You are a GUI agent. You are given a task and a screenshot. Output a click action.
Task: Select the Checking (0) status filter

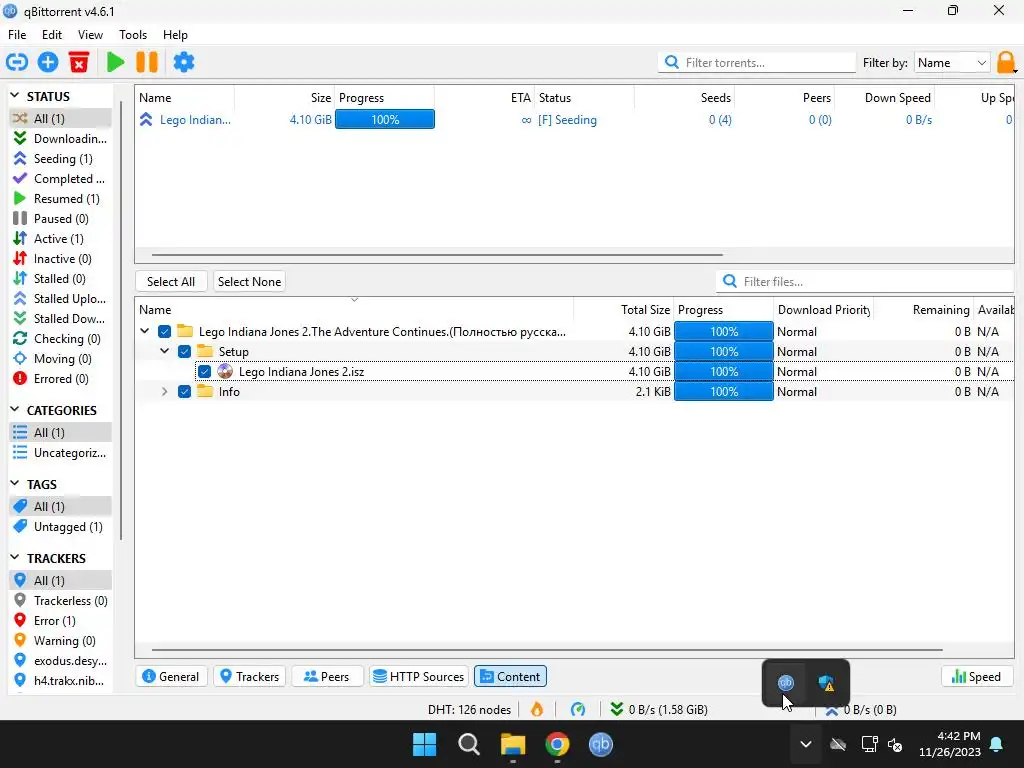tap(60, 338)
